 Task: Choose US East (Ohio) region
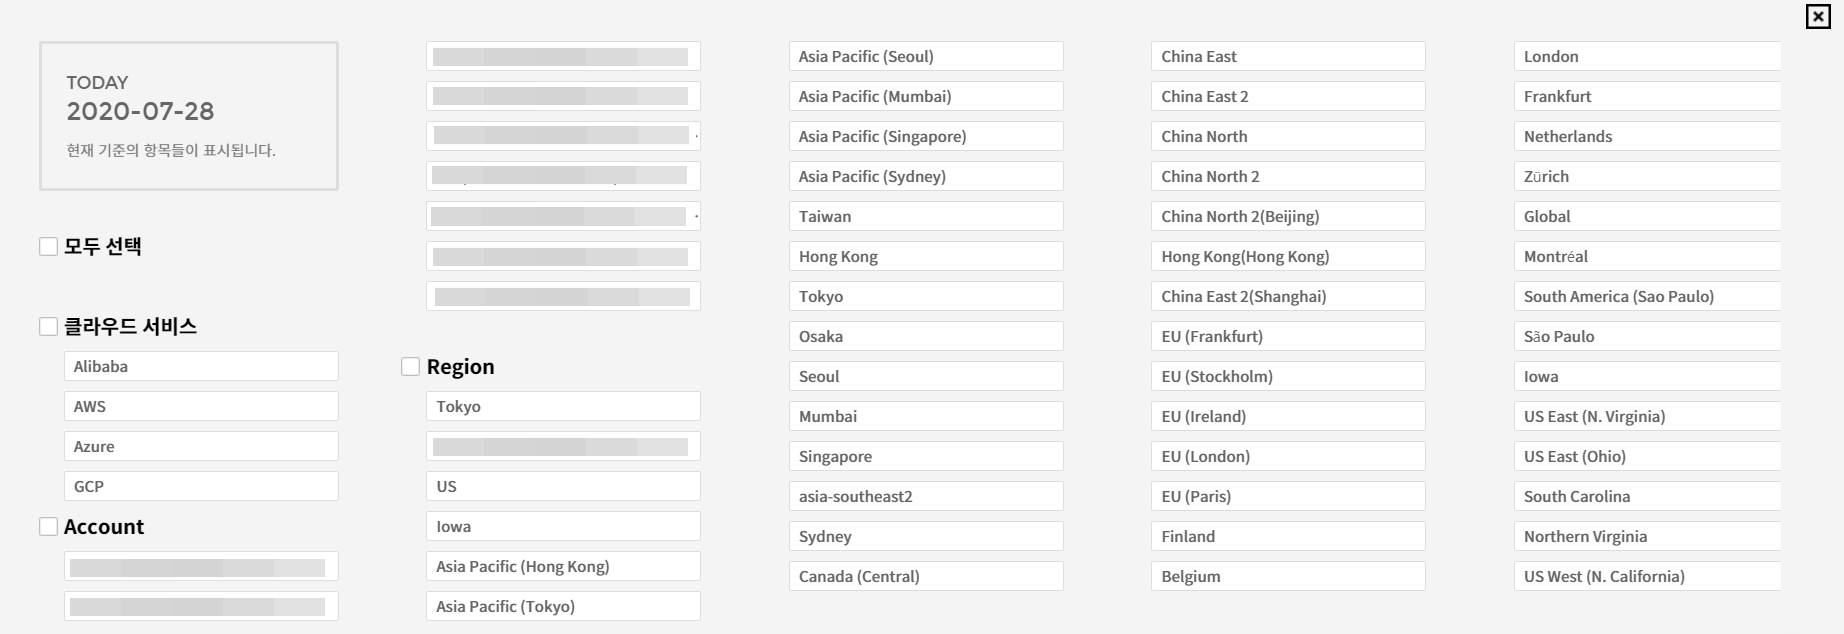tap(1647, 456)
